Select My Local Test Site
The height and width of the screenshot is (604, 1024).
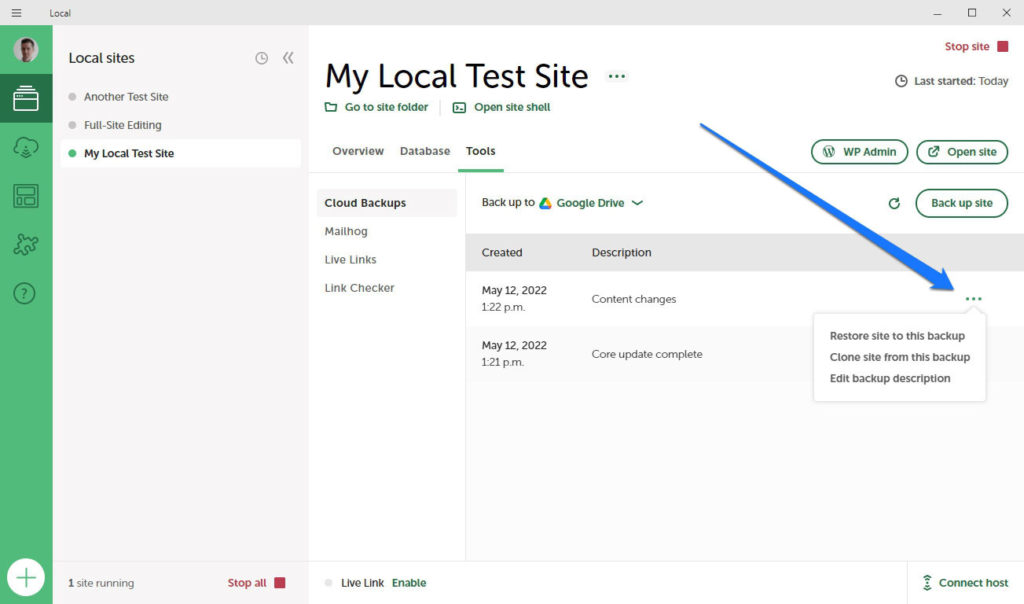[181, 153]
